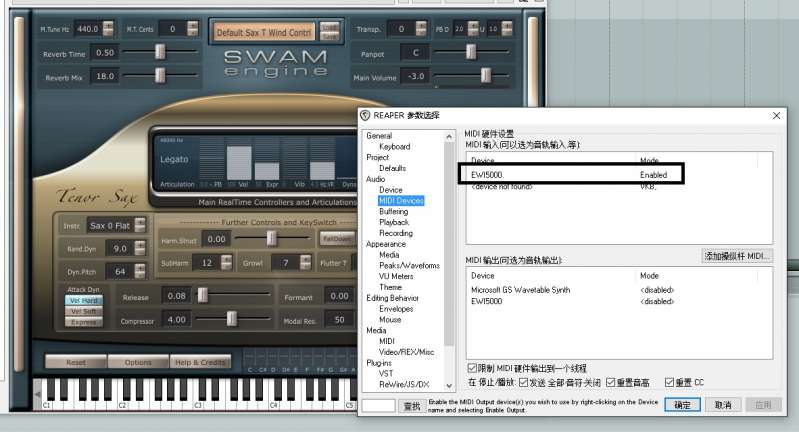Click the Growl value stepper arrows
Screen dimensions: 799x438
[306, 263]
